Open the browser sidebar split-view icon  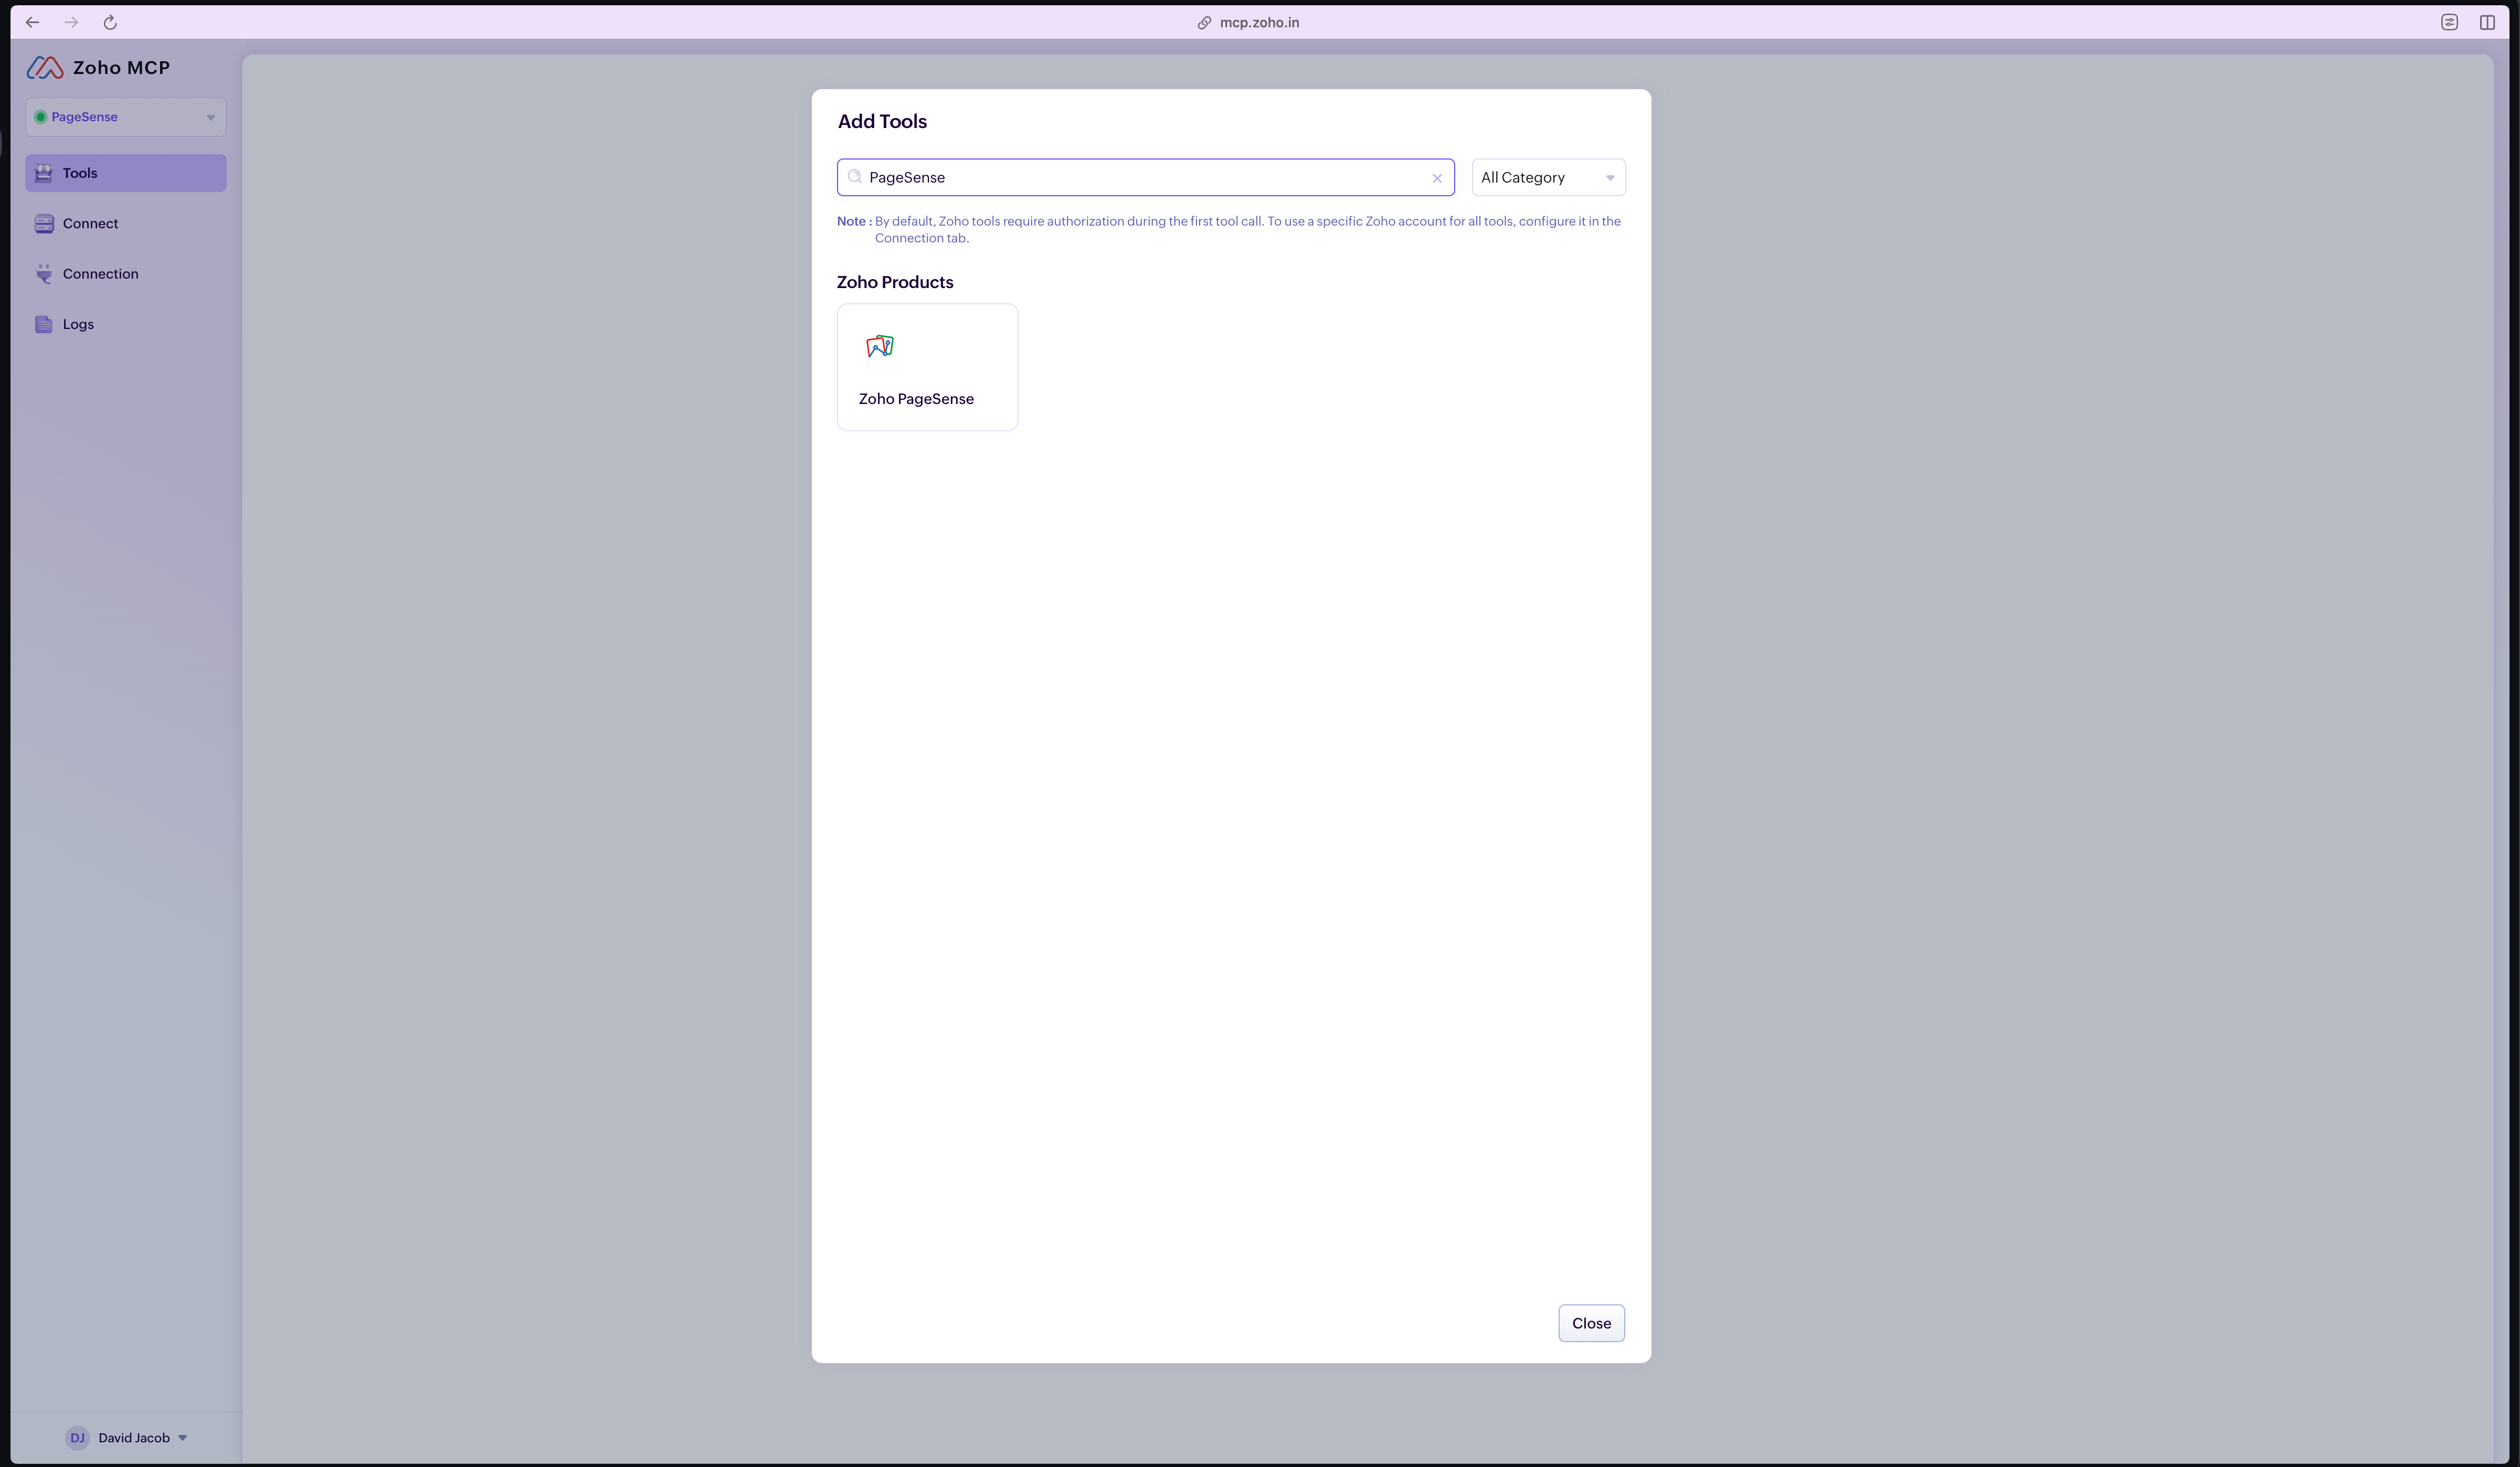2487,22
